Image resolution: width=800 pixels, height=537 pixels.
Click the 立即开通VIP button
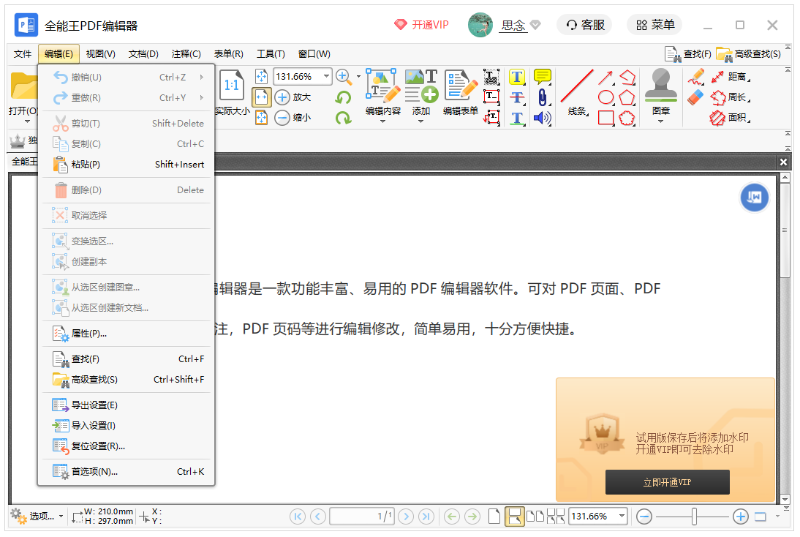667,482
